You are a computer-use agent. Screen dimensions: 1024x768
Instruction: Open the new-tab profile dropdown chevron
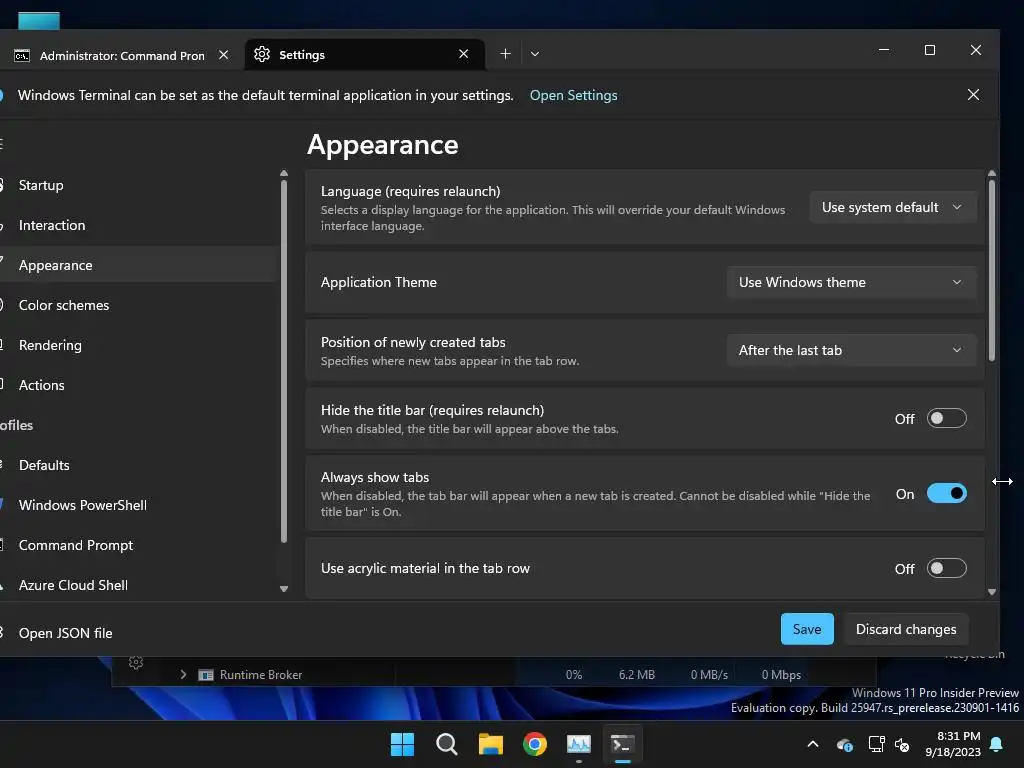tap(535, 54)
